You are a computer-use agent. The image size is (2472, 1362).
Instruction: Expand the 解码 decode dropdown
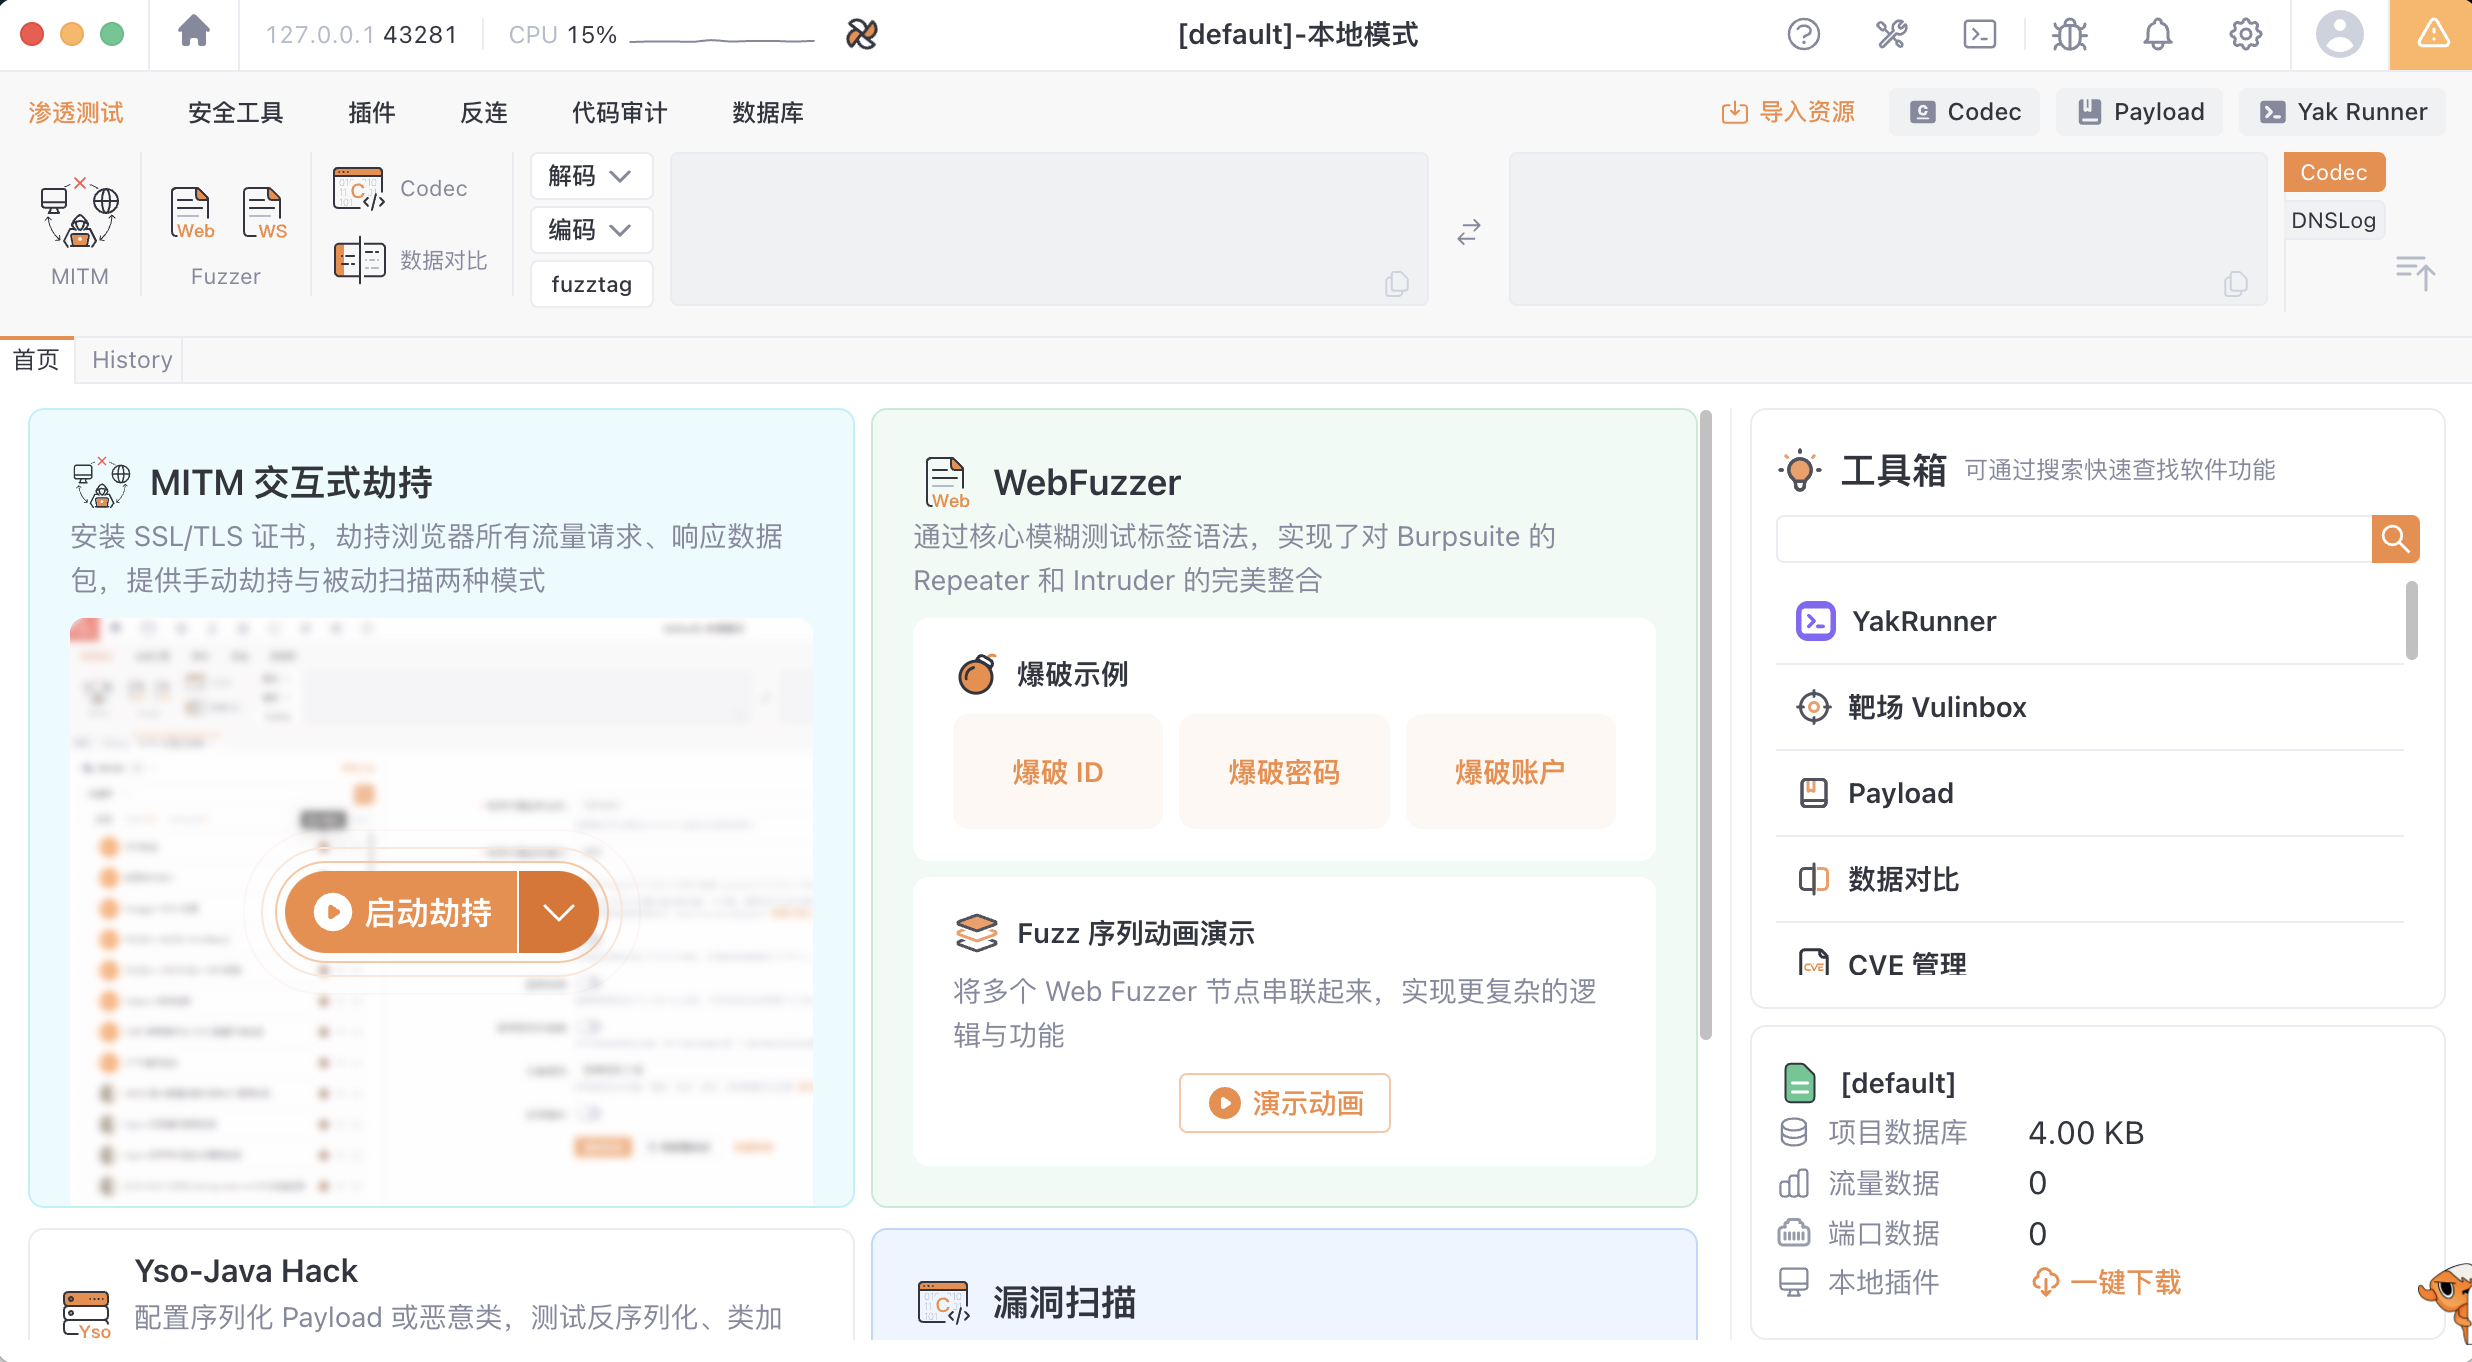pos(590,176)
